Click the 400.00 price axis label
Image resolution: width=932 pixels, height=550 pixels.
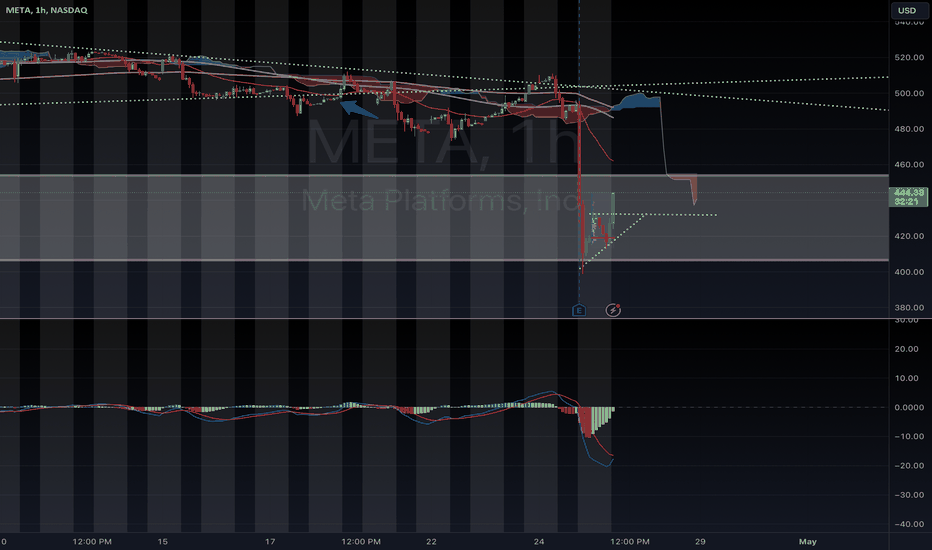909,272
